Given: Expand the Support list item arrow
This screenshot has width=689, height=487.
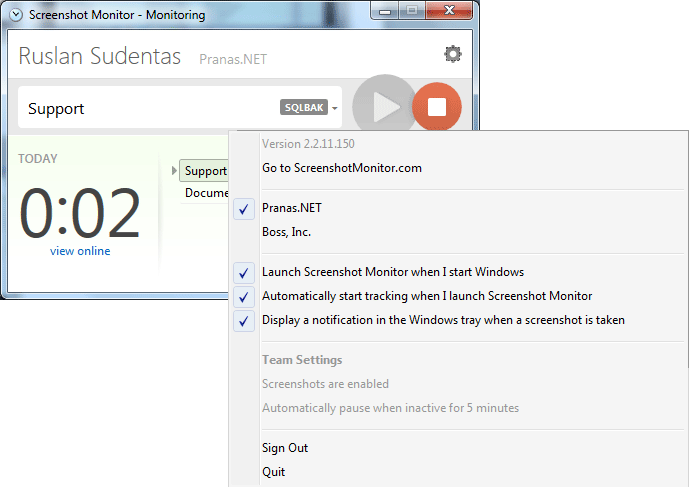Looking at the screenshot, I should tap(174, 171).
